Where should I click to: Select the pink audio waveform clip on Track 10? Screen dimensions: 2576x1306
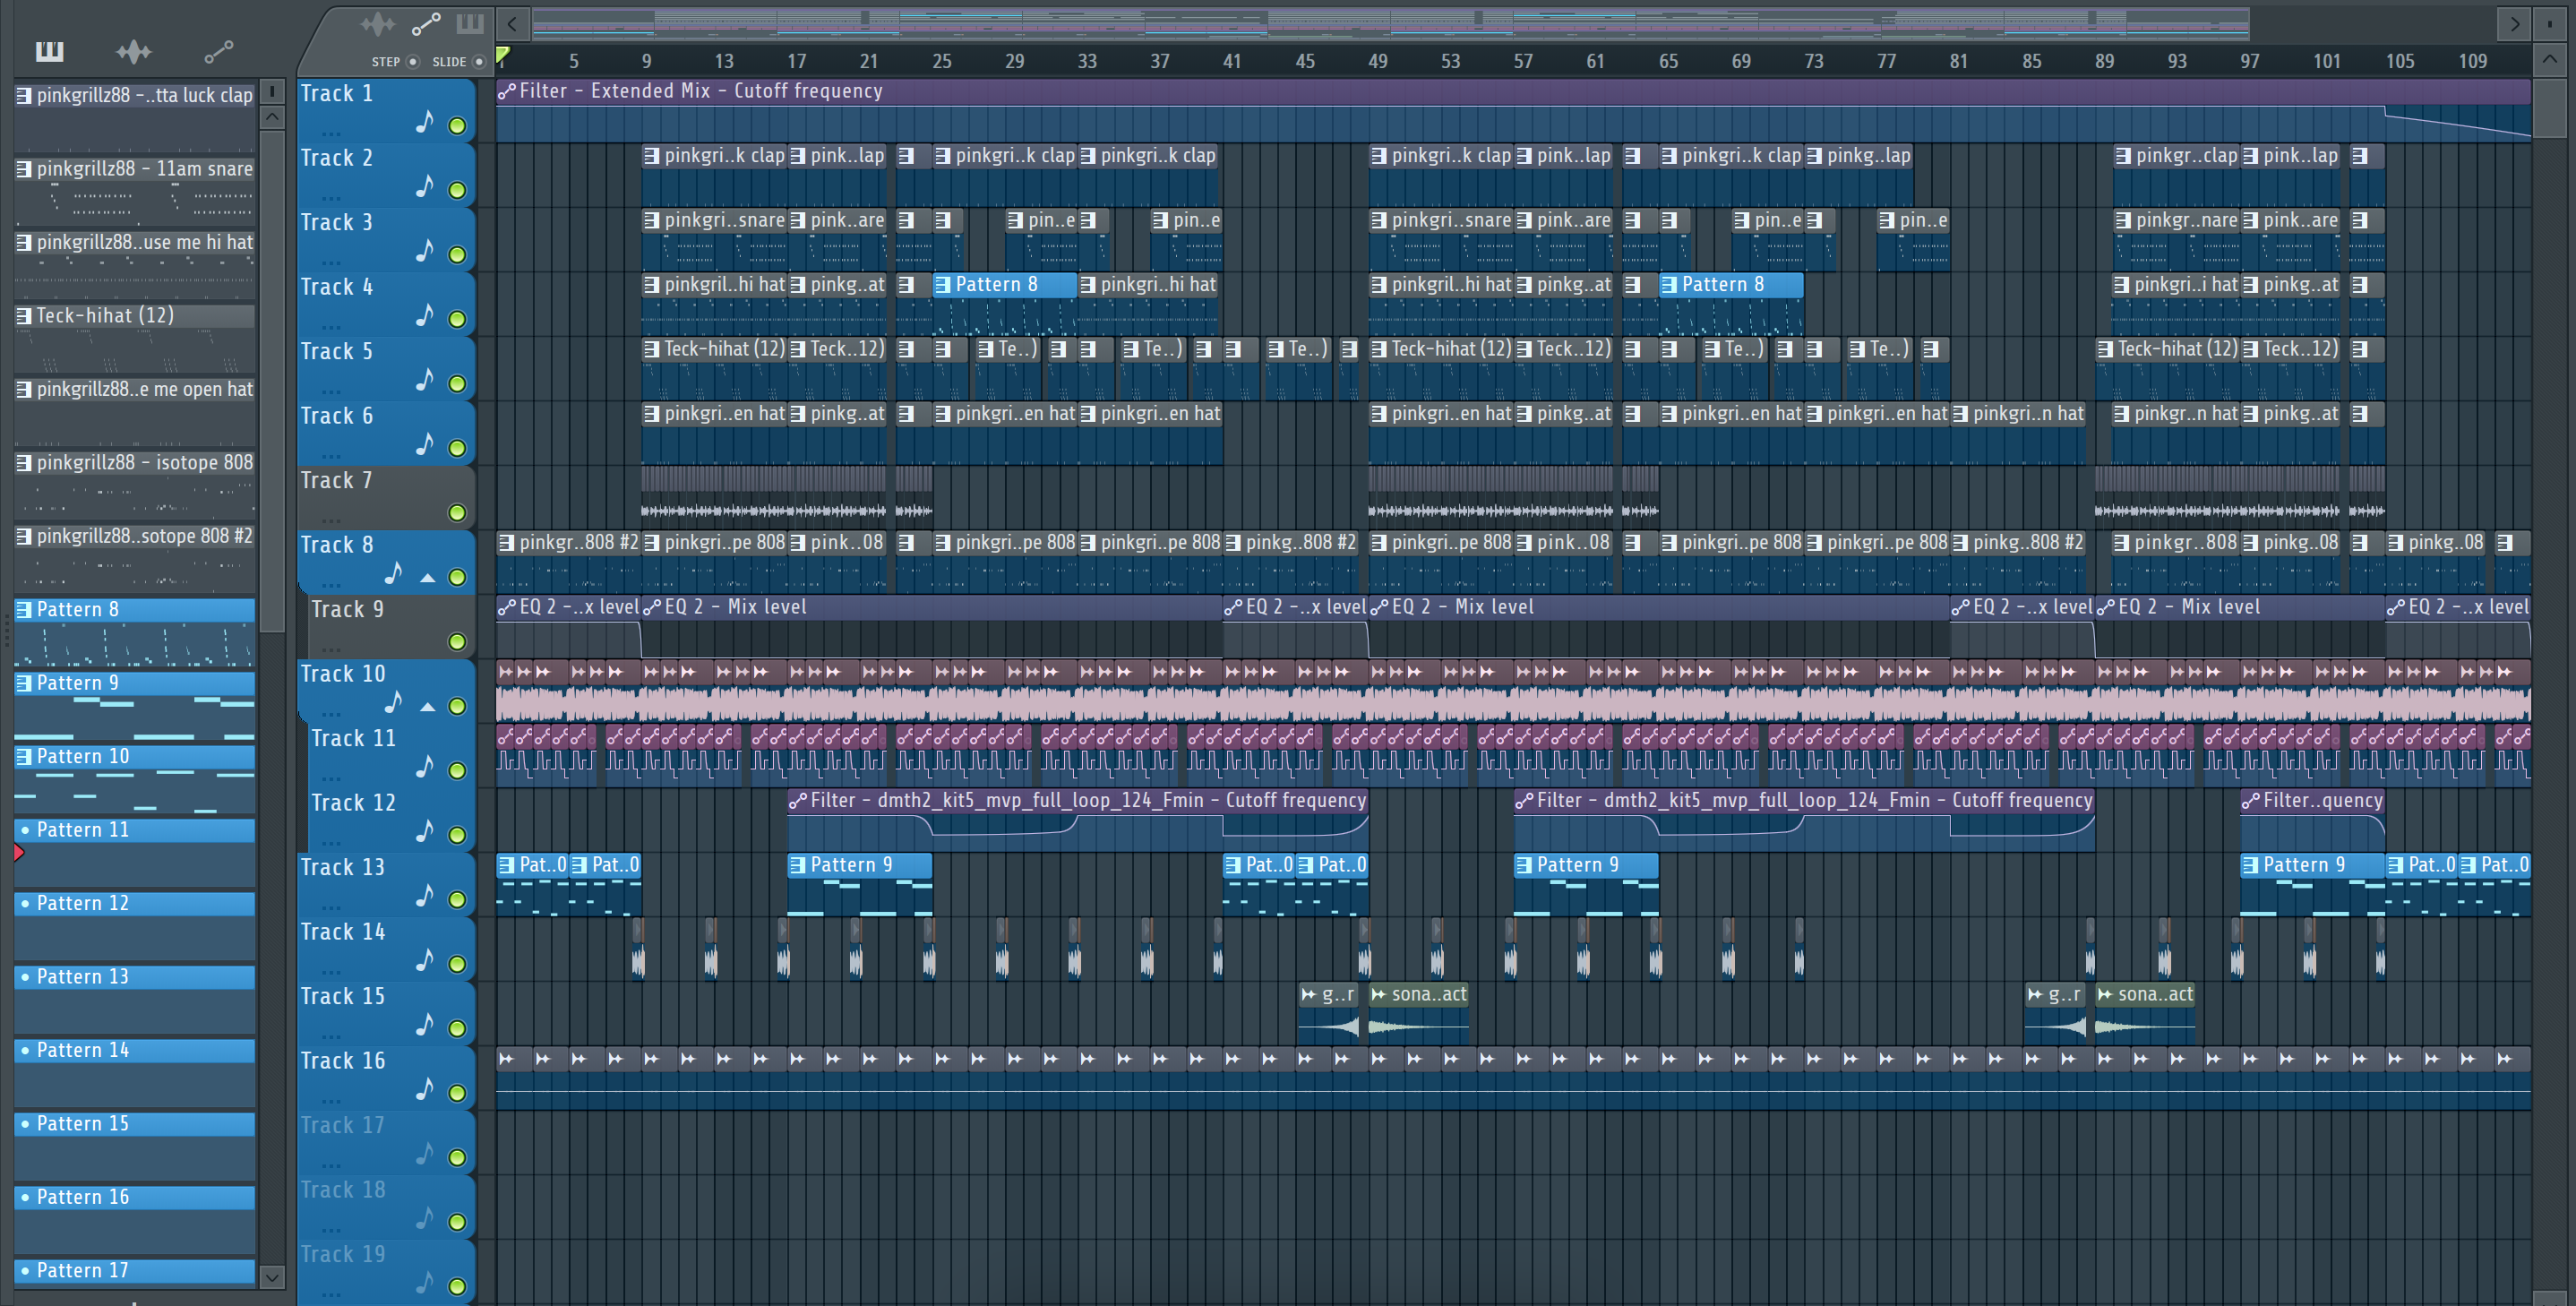point(1513,691)
